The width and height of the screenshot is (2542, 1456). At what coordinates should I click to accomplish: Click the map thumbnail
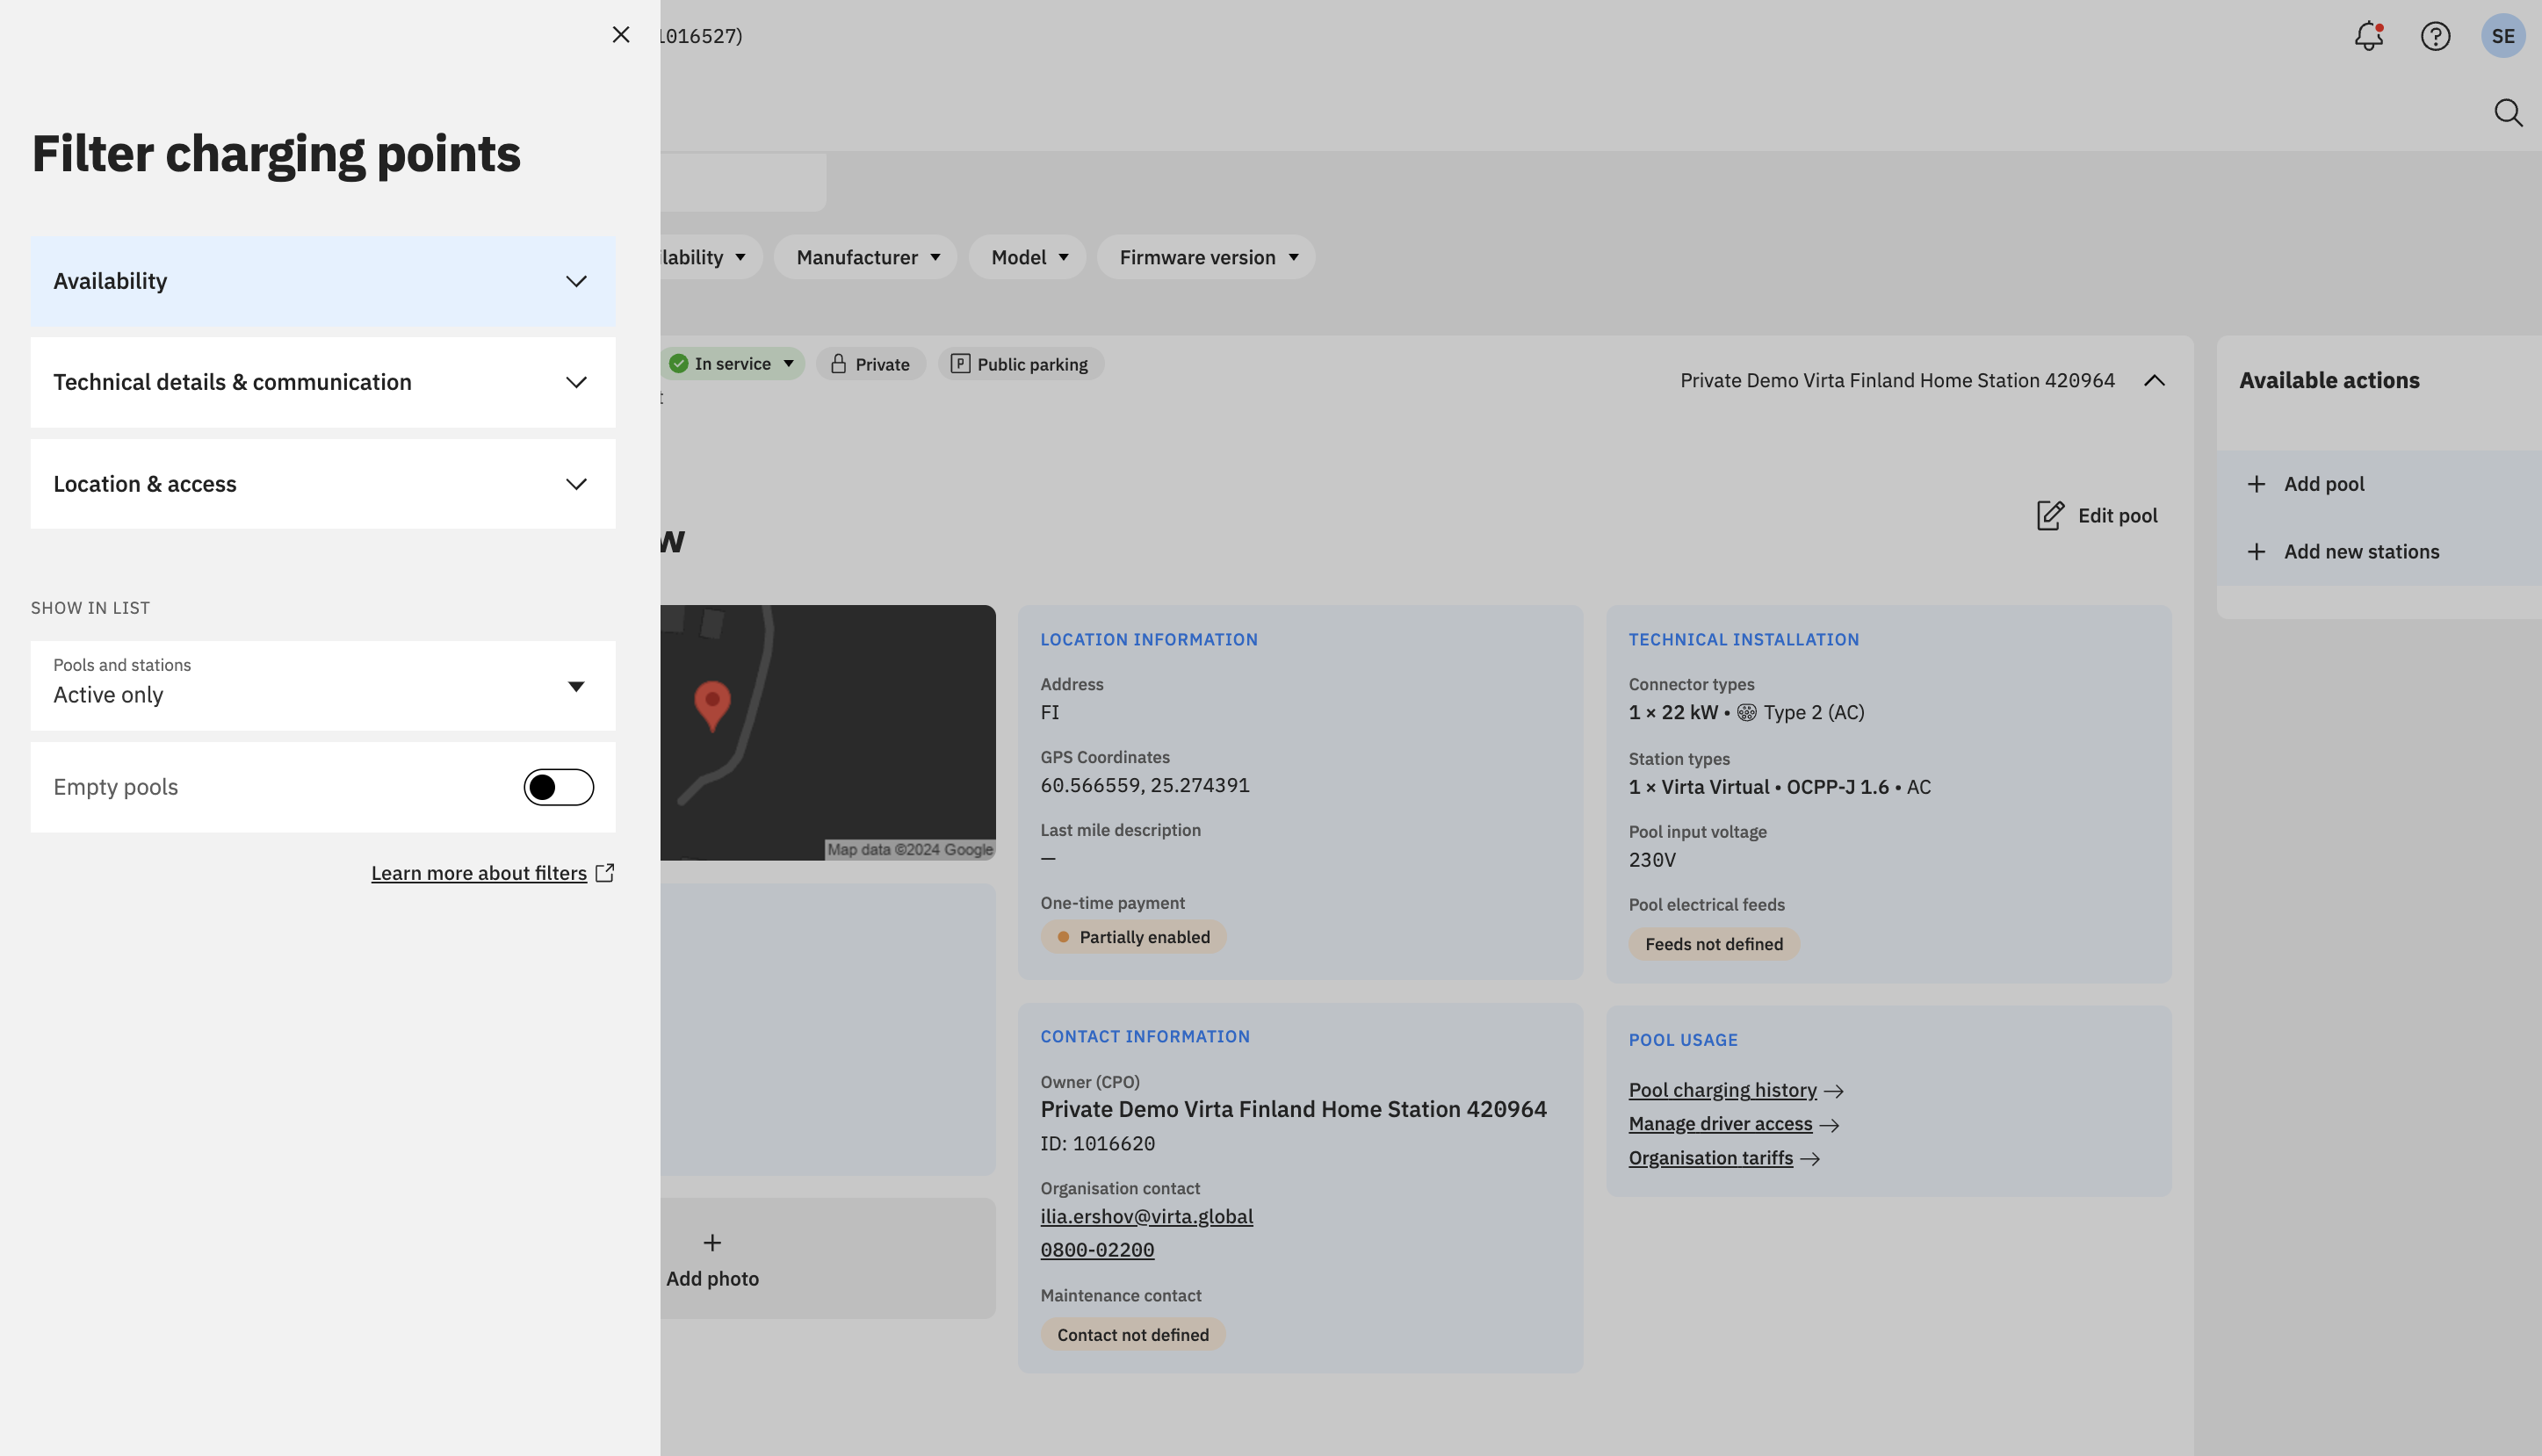[827, 732]
